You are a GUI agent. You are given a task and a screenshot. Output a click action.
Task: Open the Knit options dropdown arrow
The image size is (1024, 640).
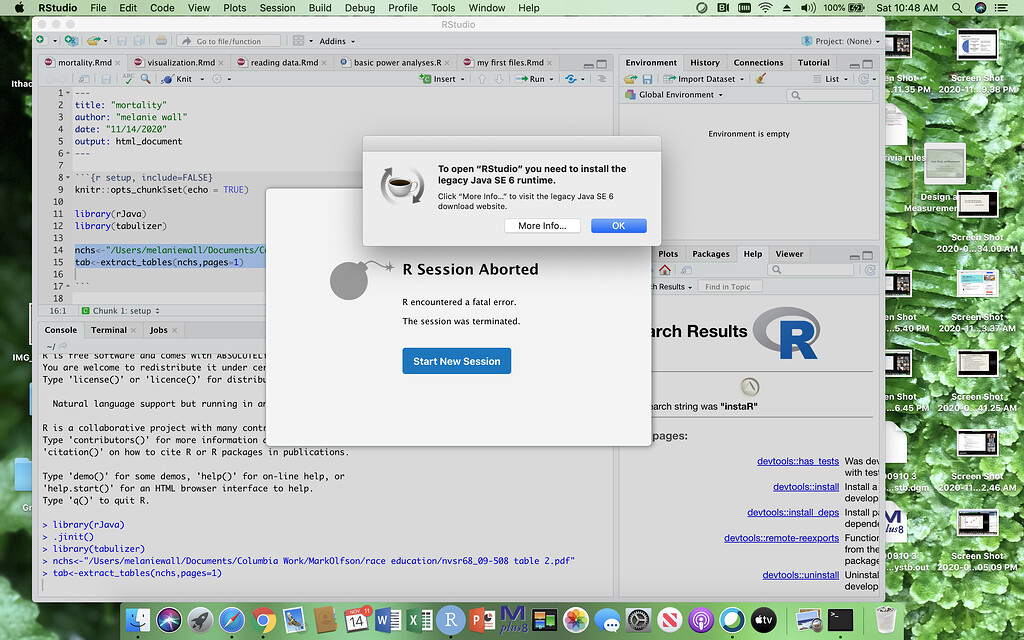tap(202, 79)
